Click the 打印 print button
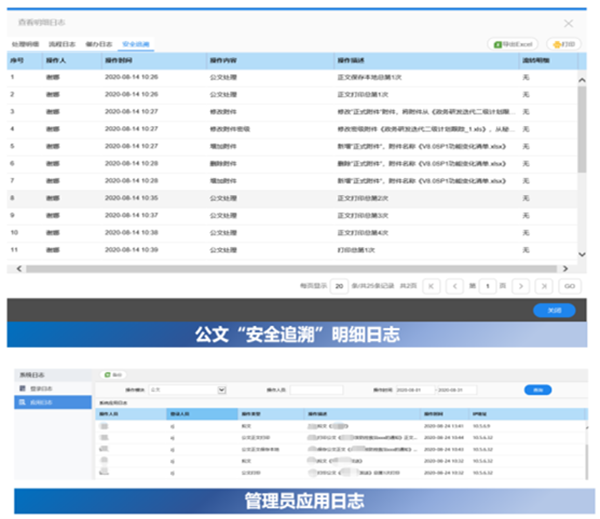Viewport: 600px width, 519px height. 564,45
